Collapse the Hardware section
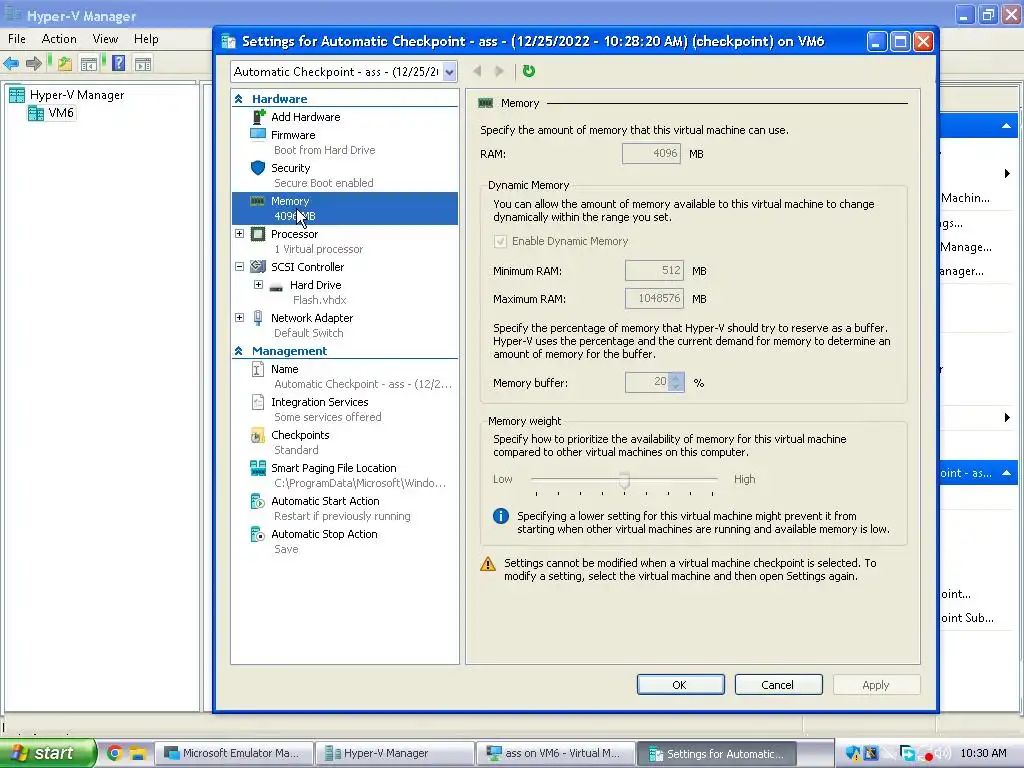 (238, 99)
